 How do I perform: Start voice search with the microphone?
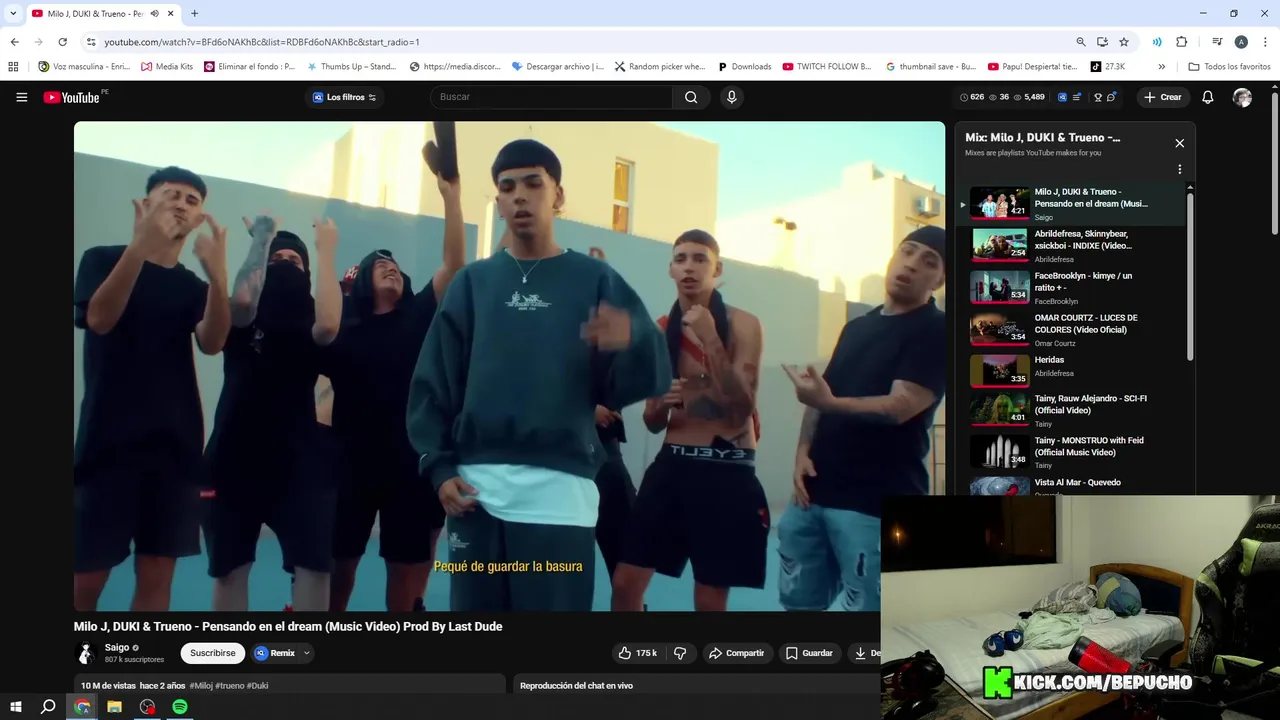click(731, 97)
